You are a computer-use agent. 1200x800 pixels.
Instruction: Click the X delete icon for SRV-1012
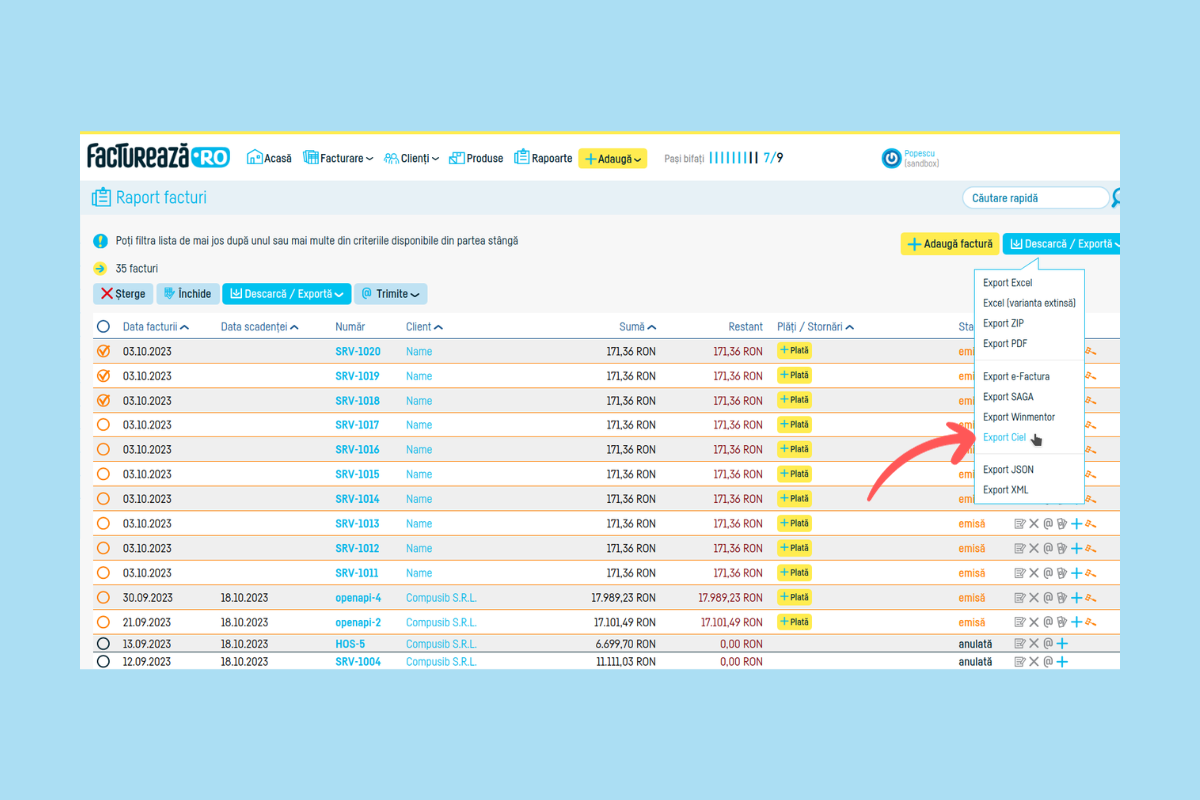[1034, 548]
